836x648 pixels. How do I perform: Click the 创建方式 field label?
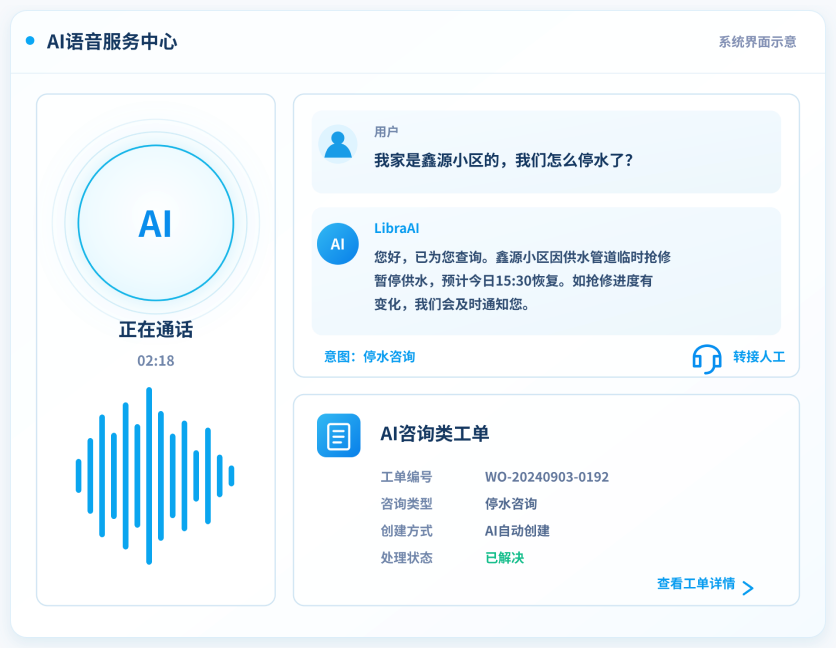click(x=406, y=531)
